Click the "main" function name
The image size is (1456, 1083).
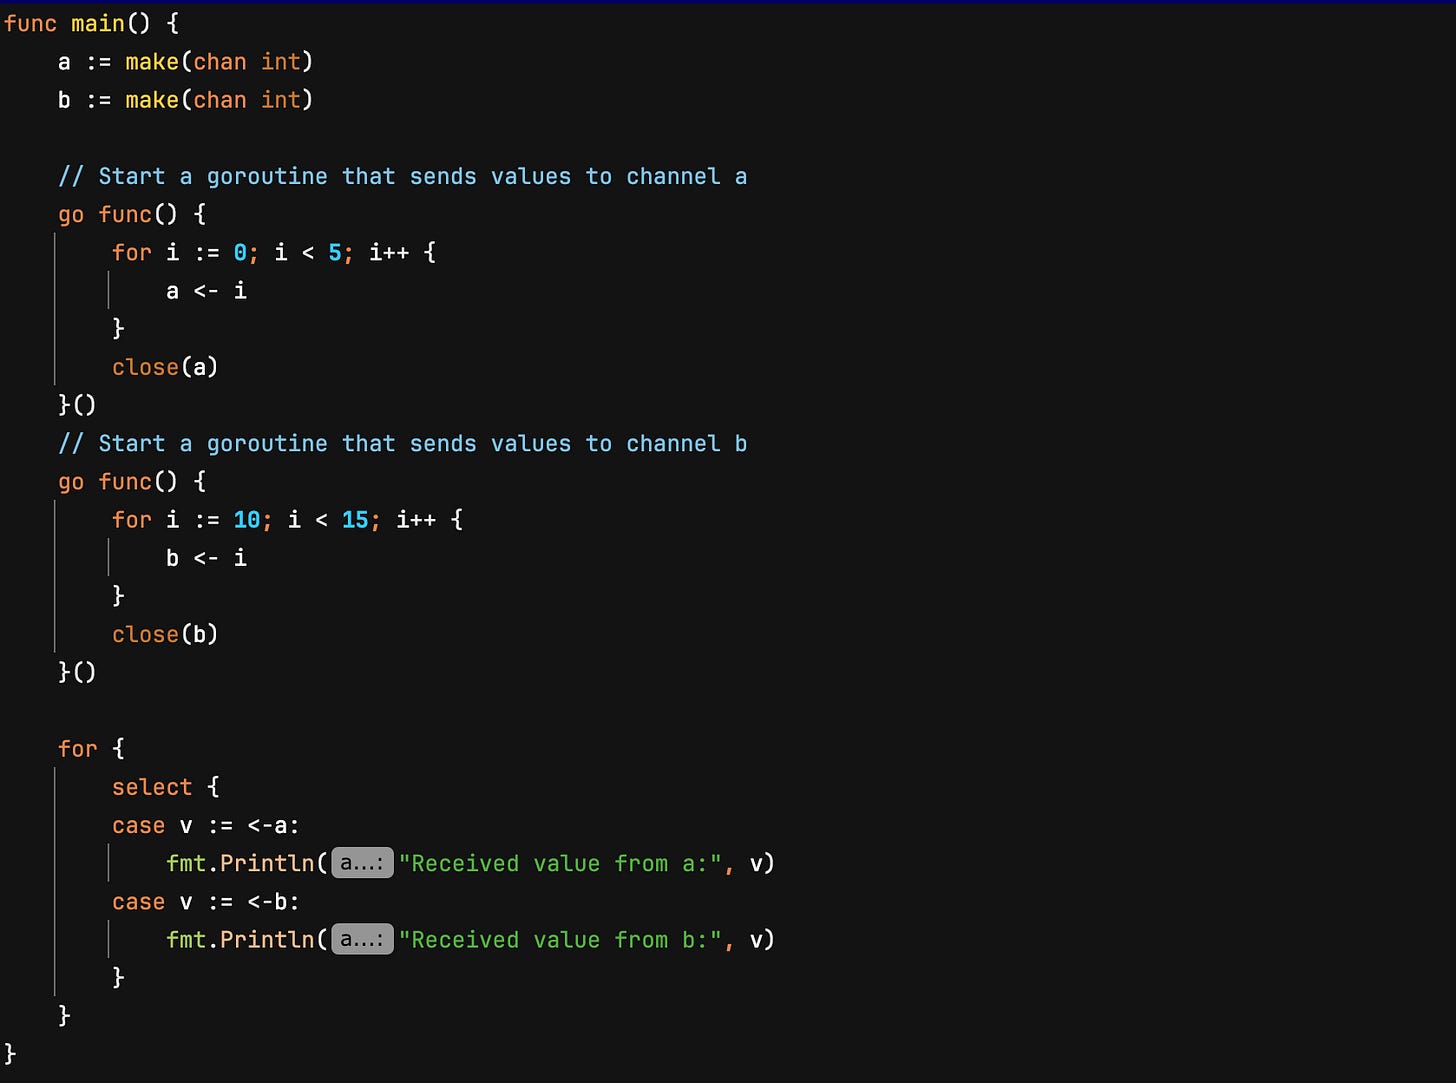point(98,23)
